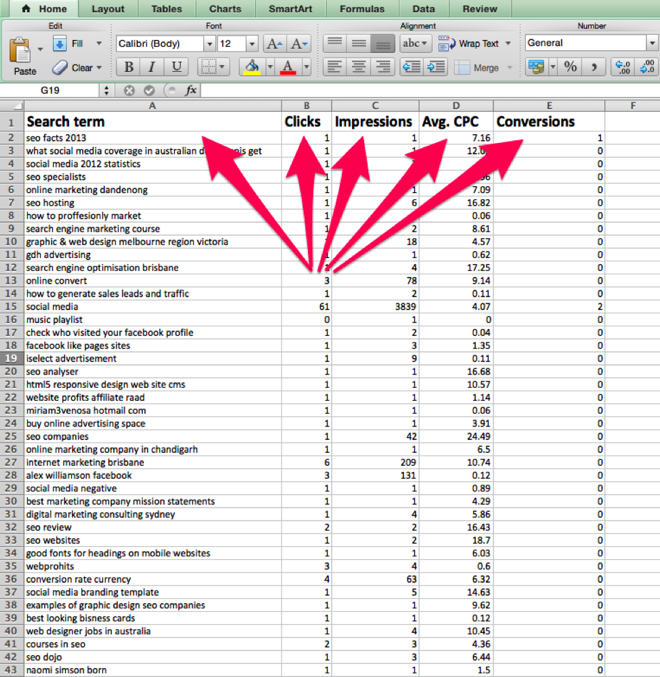The image size is (660, 677).
Task: Apply red font color
Action: (x=288, y=67)
